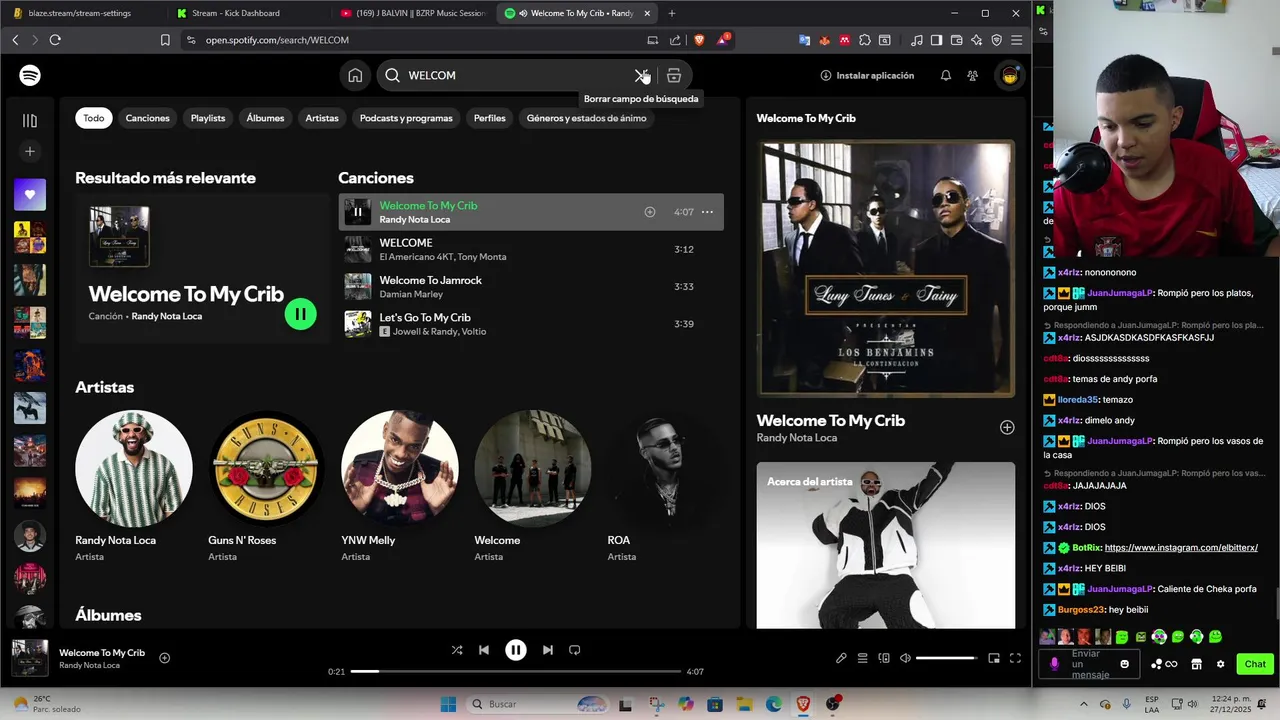This screenshot has width=1280, height=720.
Task: Click the browser reload button
Action: 55,40
